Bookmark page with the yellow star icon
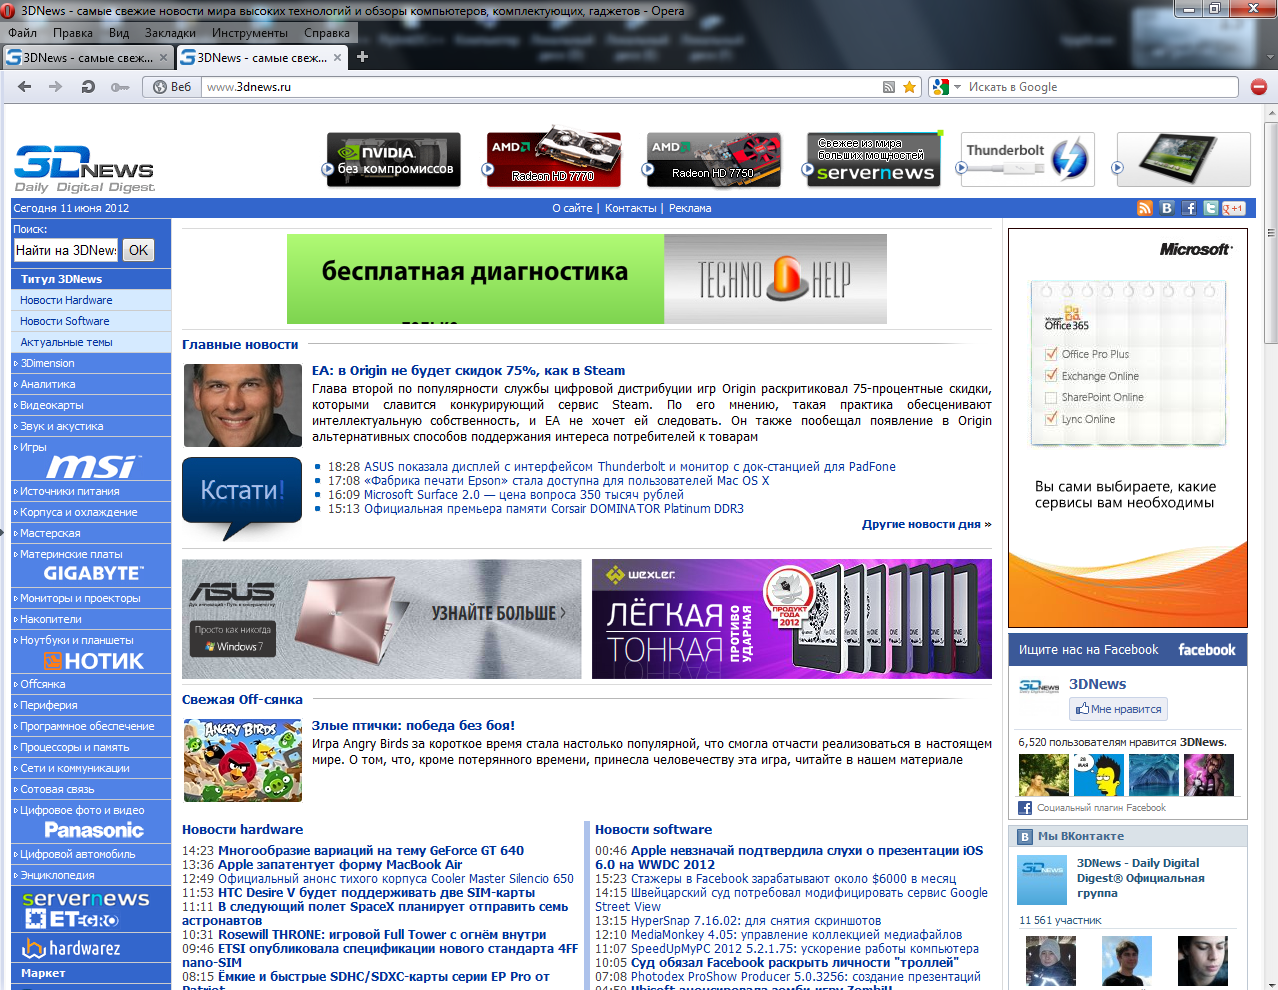The width and height of the screenshot is (1278, 990). [x=909, y=87]
